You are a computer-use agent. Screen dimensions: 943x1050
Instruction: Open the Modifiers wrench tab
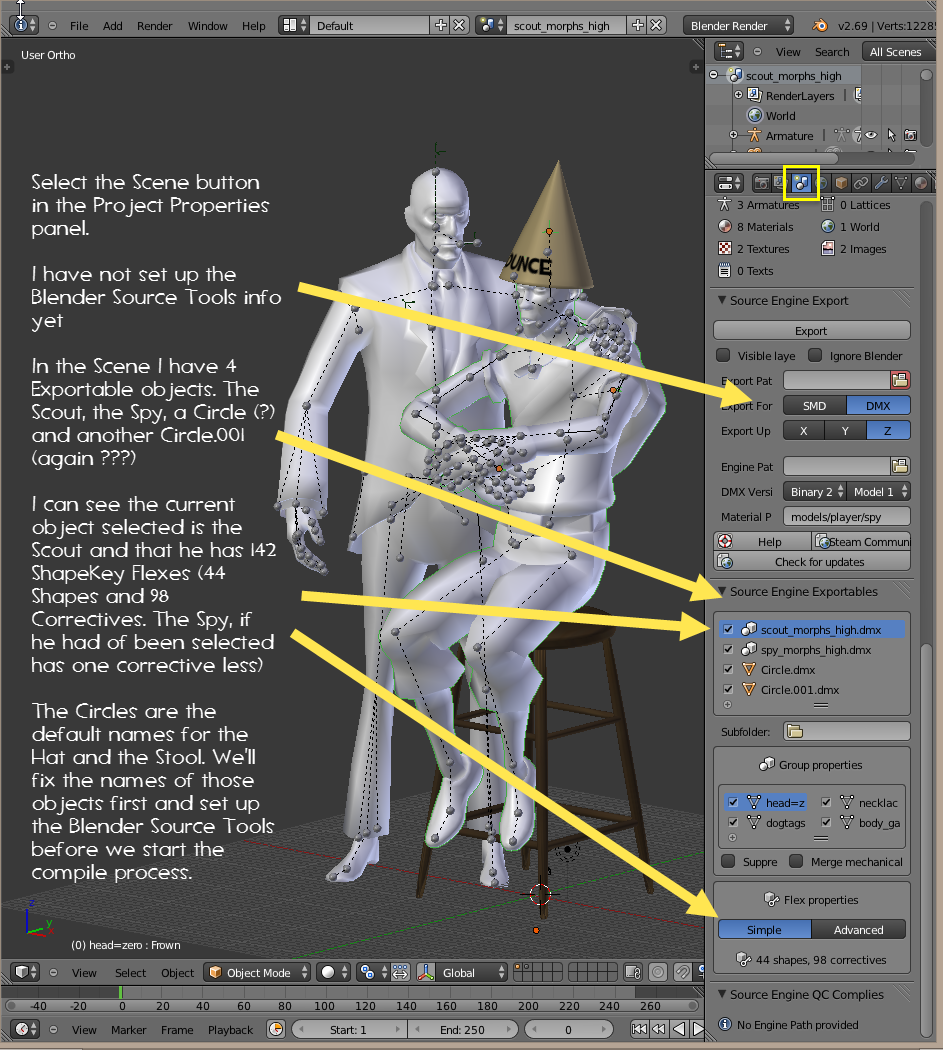pos(881,183)
